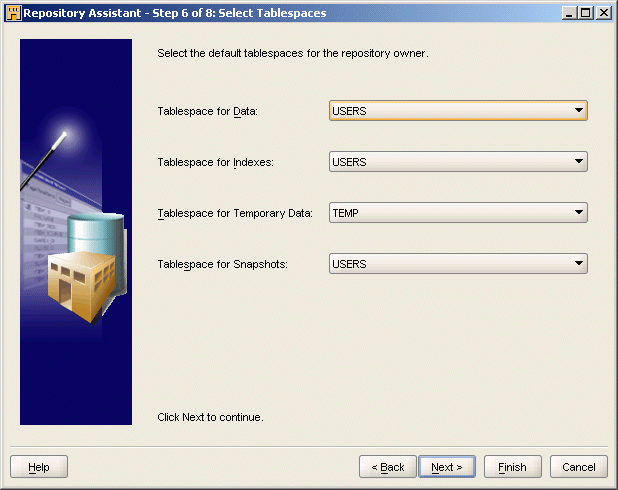Click the Repository Assistant title bar icon

[13, 13]
